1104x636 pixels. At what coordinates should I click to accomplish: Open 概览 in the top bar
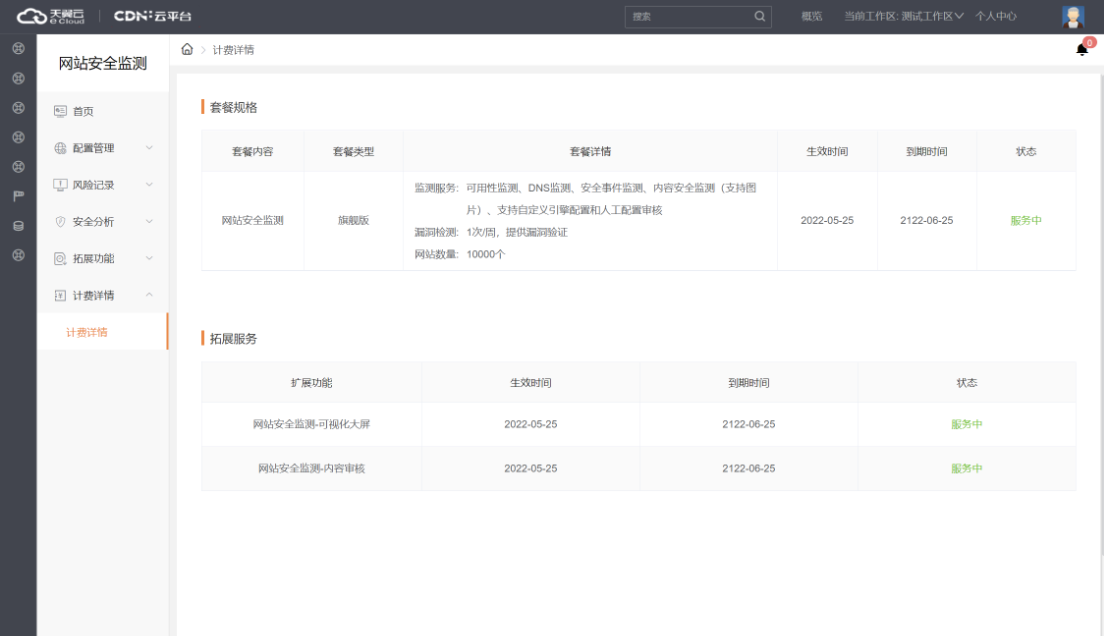pyautogui.click(x=812, y=16)
